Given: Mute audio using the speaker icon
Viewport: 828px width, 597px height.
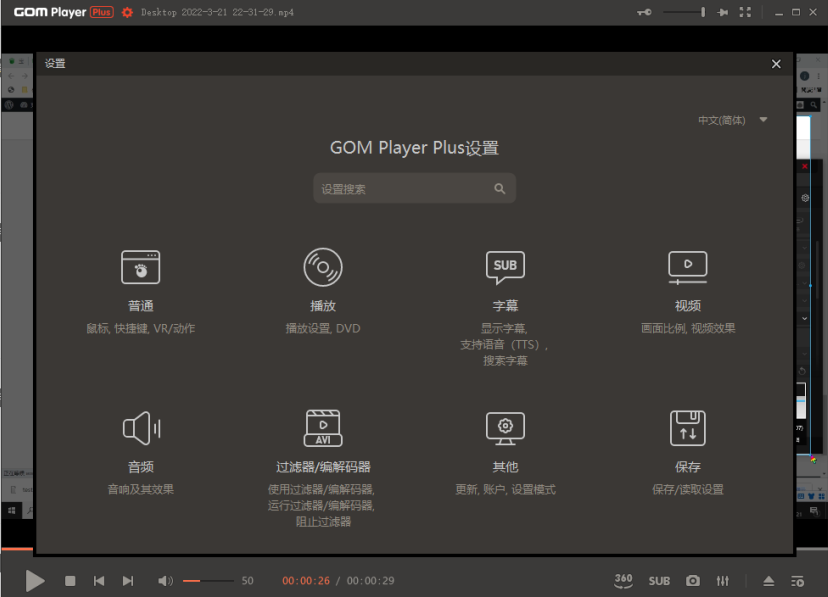Looking at the screenshot, I should point(165,581).
